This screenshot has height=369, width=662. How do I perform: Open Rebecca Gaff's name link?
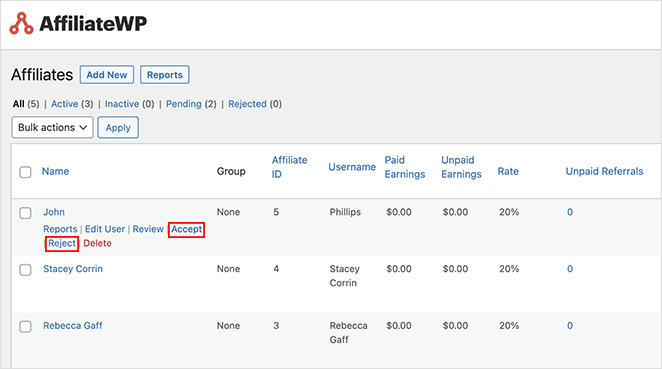point(73,326)
